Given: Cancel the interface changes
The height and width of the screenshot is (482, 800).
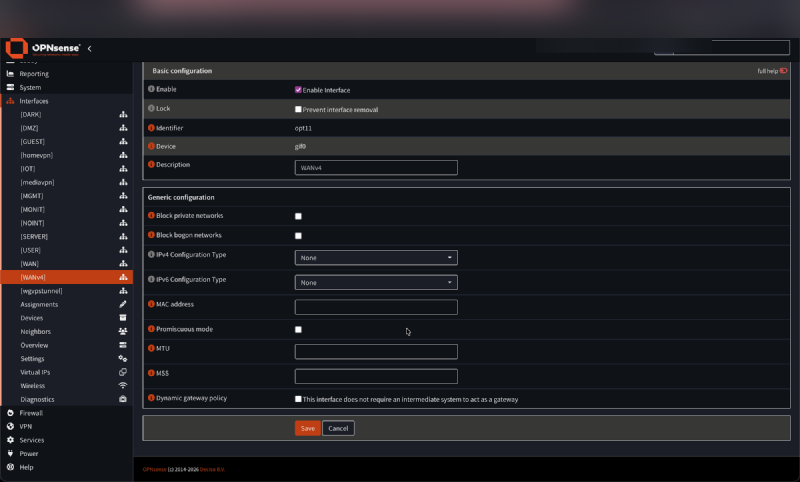Looking at the screenshot, I should [338, 428].
